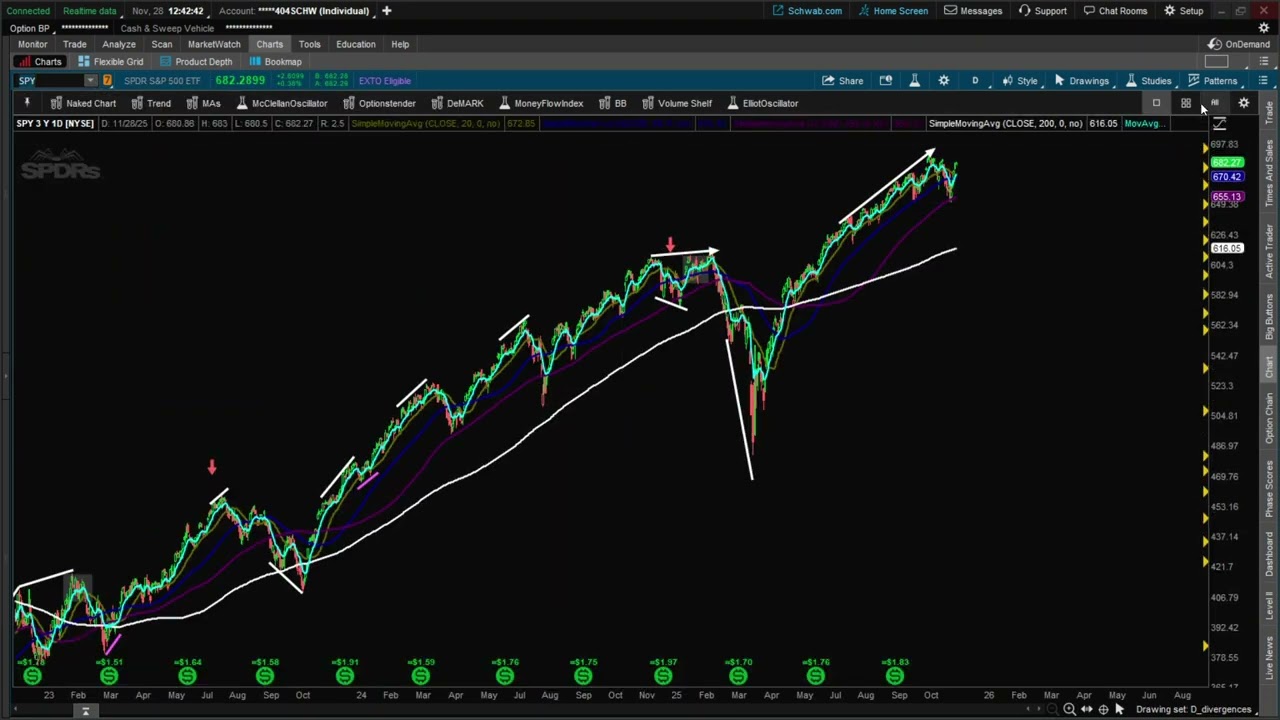
Task: Apply the MoneyFlowIndex study
Action: click(x=541, y=103)
